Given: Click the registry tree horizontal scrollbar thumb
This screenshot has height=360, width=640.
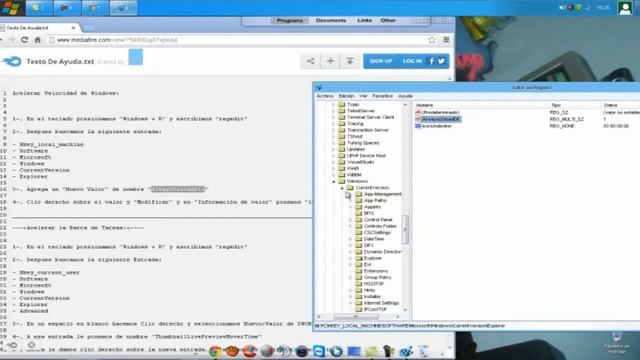Looking at the screenshot, I should click(x=356, y=316).
